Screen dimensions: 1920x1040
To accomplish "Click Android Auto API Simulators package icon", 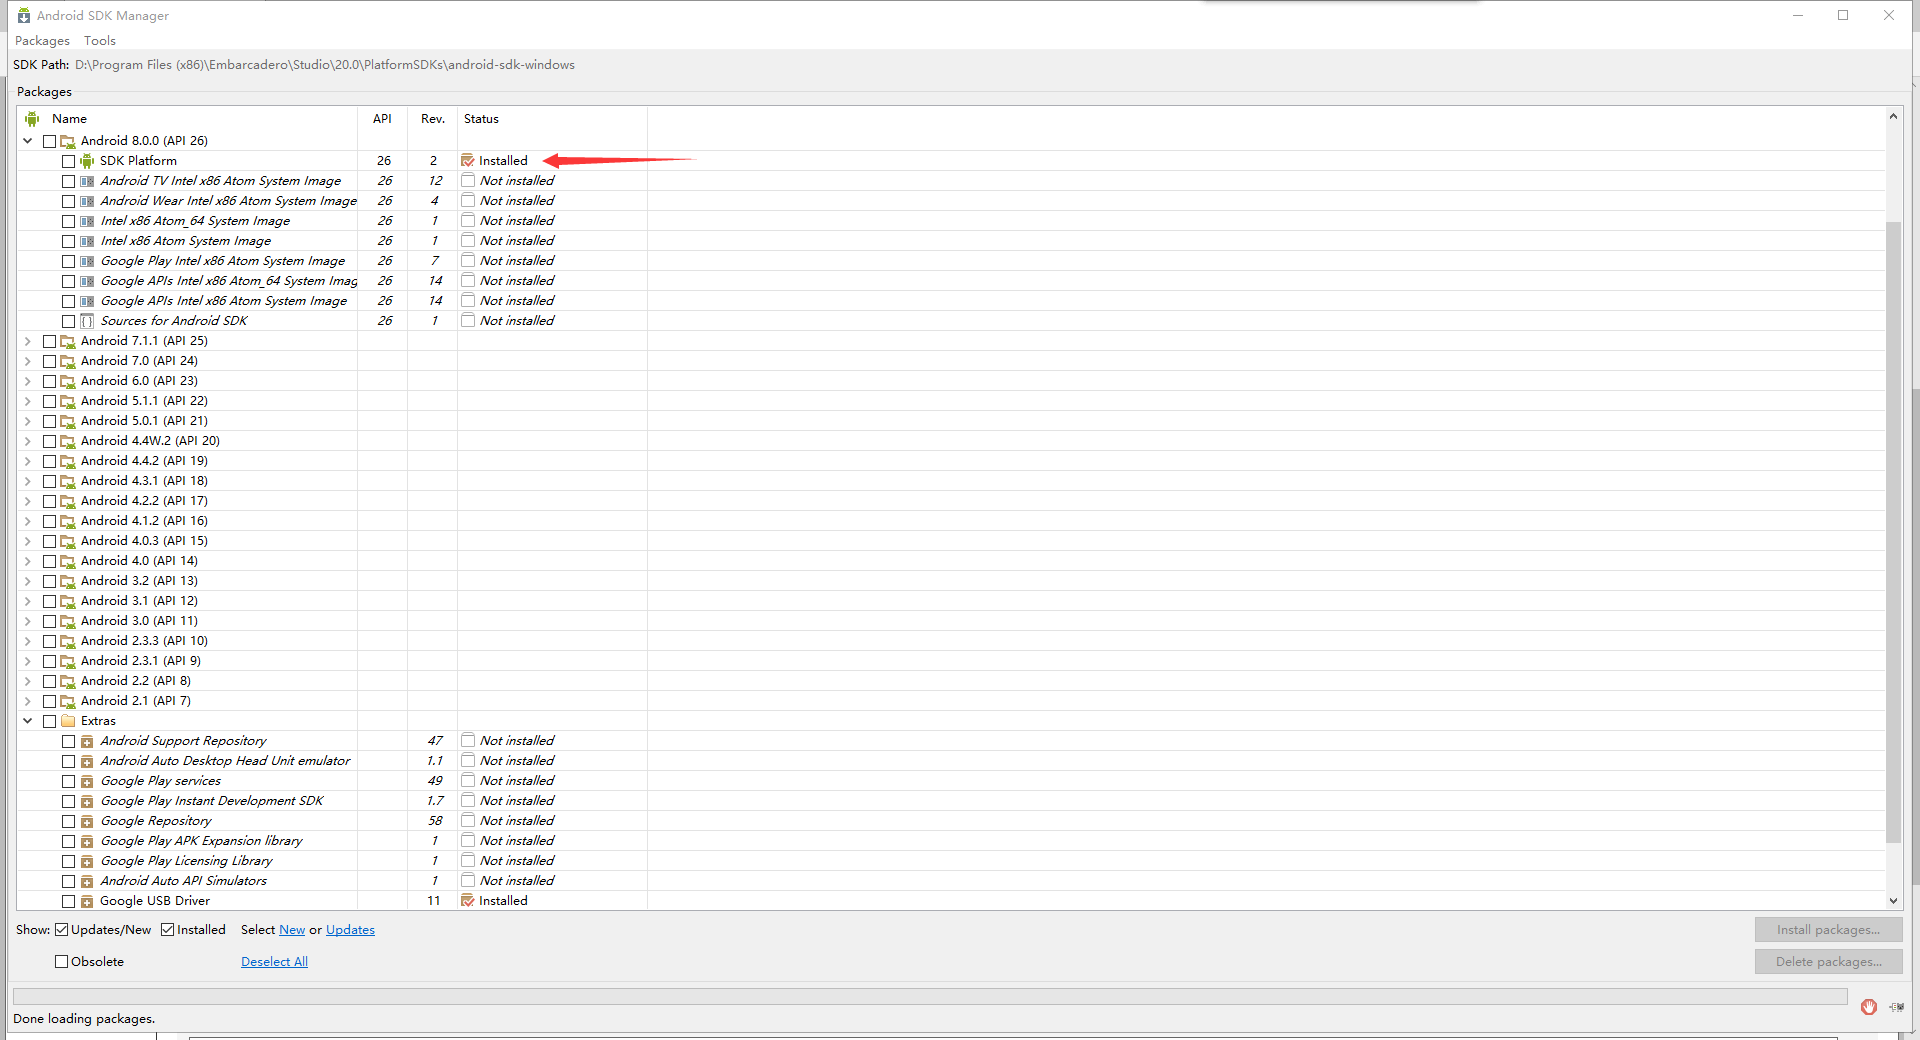I will coord(87,881).
